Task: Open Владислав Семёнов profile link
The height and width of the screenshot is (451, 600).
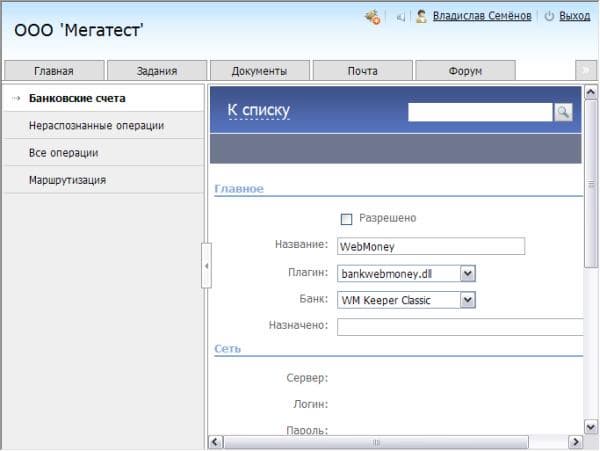Action: (x=482, y=16)
